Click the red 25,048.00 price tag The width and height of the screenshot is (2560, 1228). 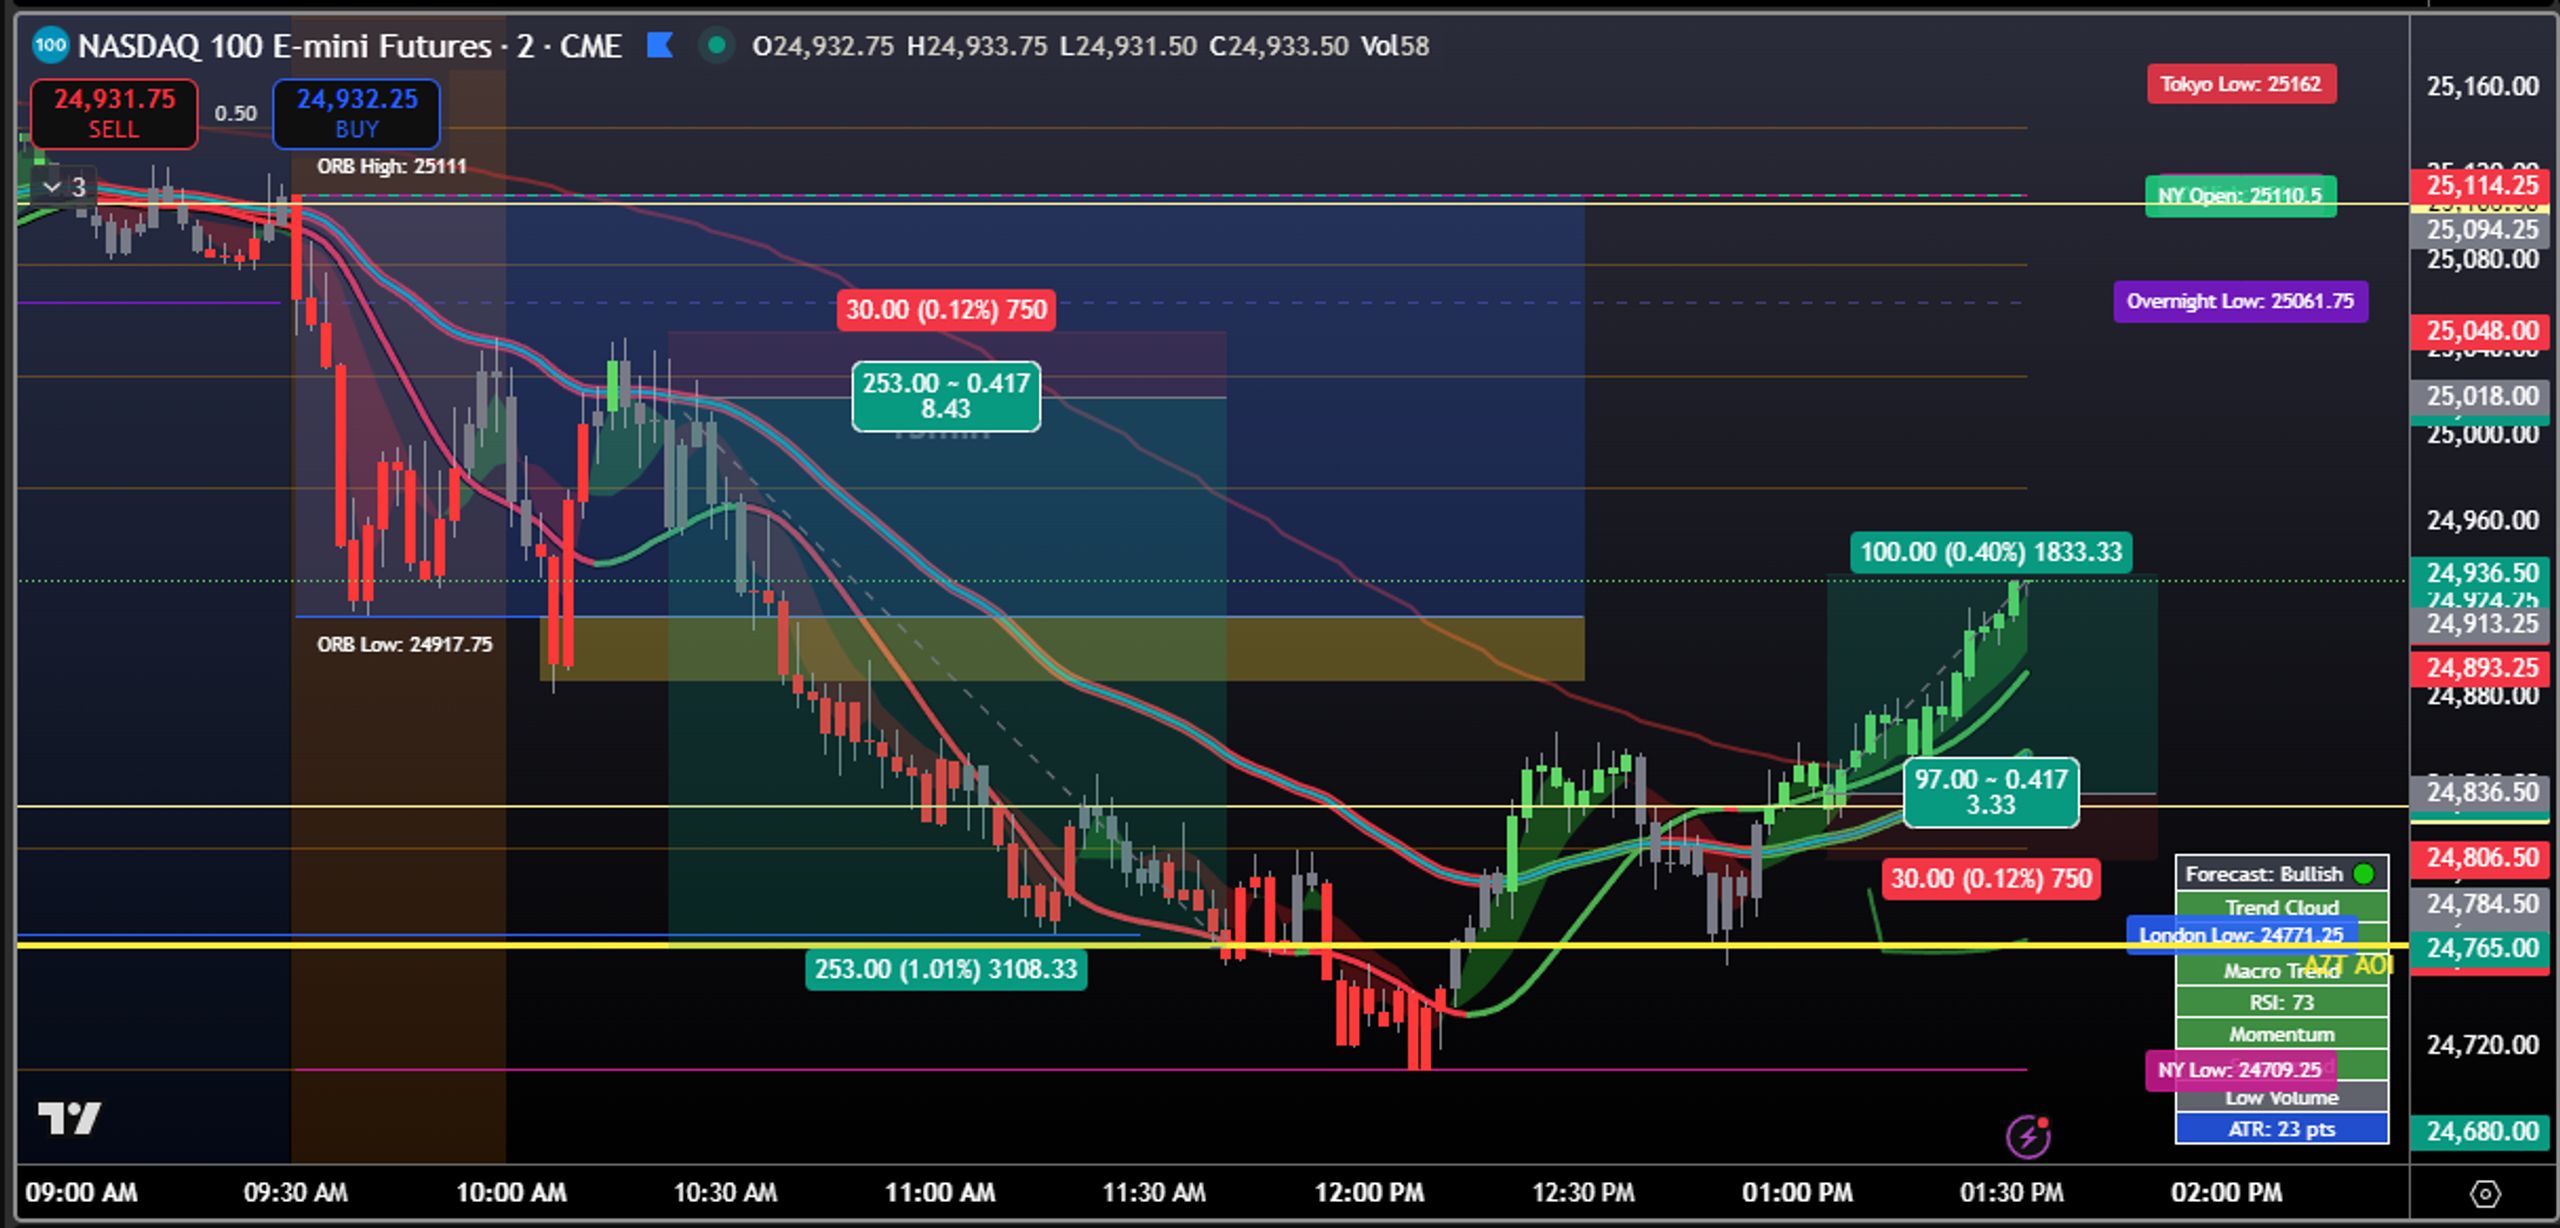coord(2482,330)
